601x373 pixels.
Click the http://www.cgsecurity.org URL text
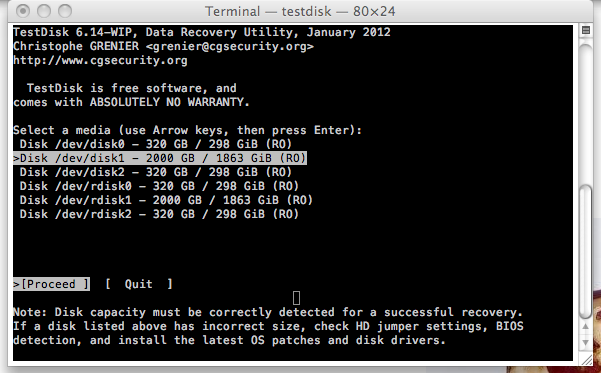[100, 60]
